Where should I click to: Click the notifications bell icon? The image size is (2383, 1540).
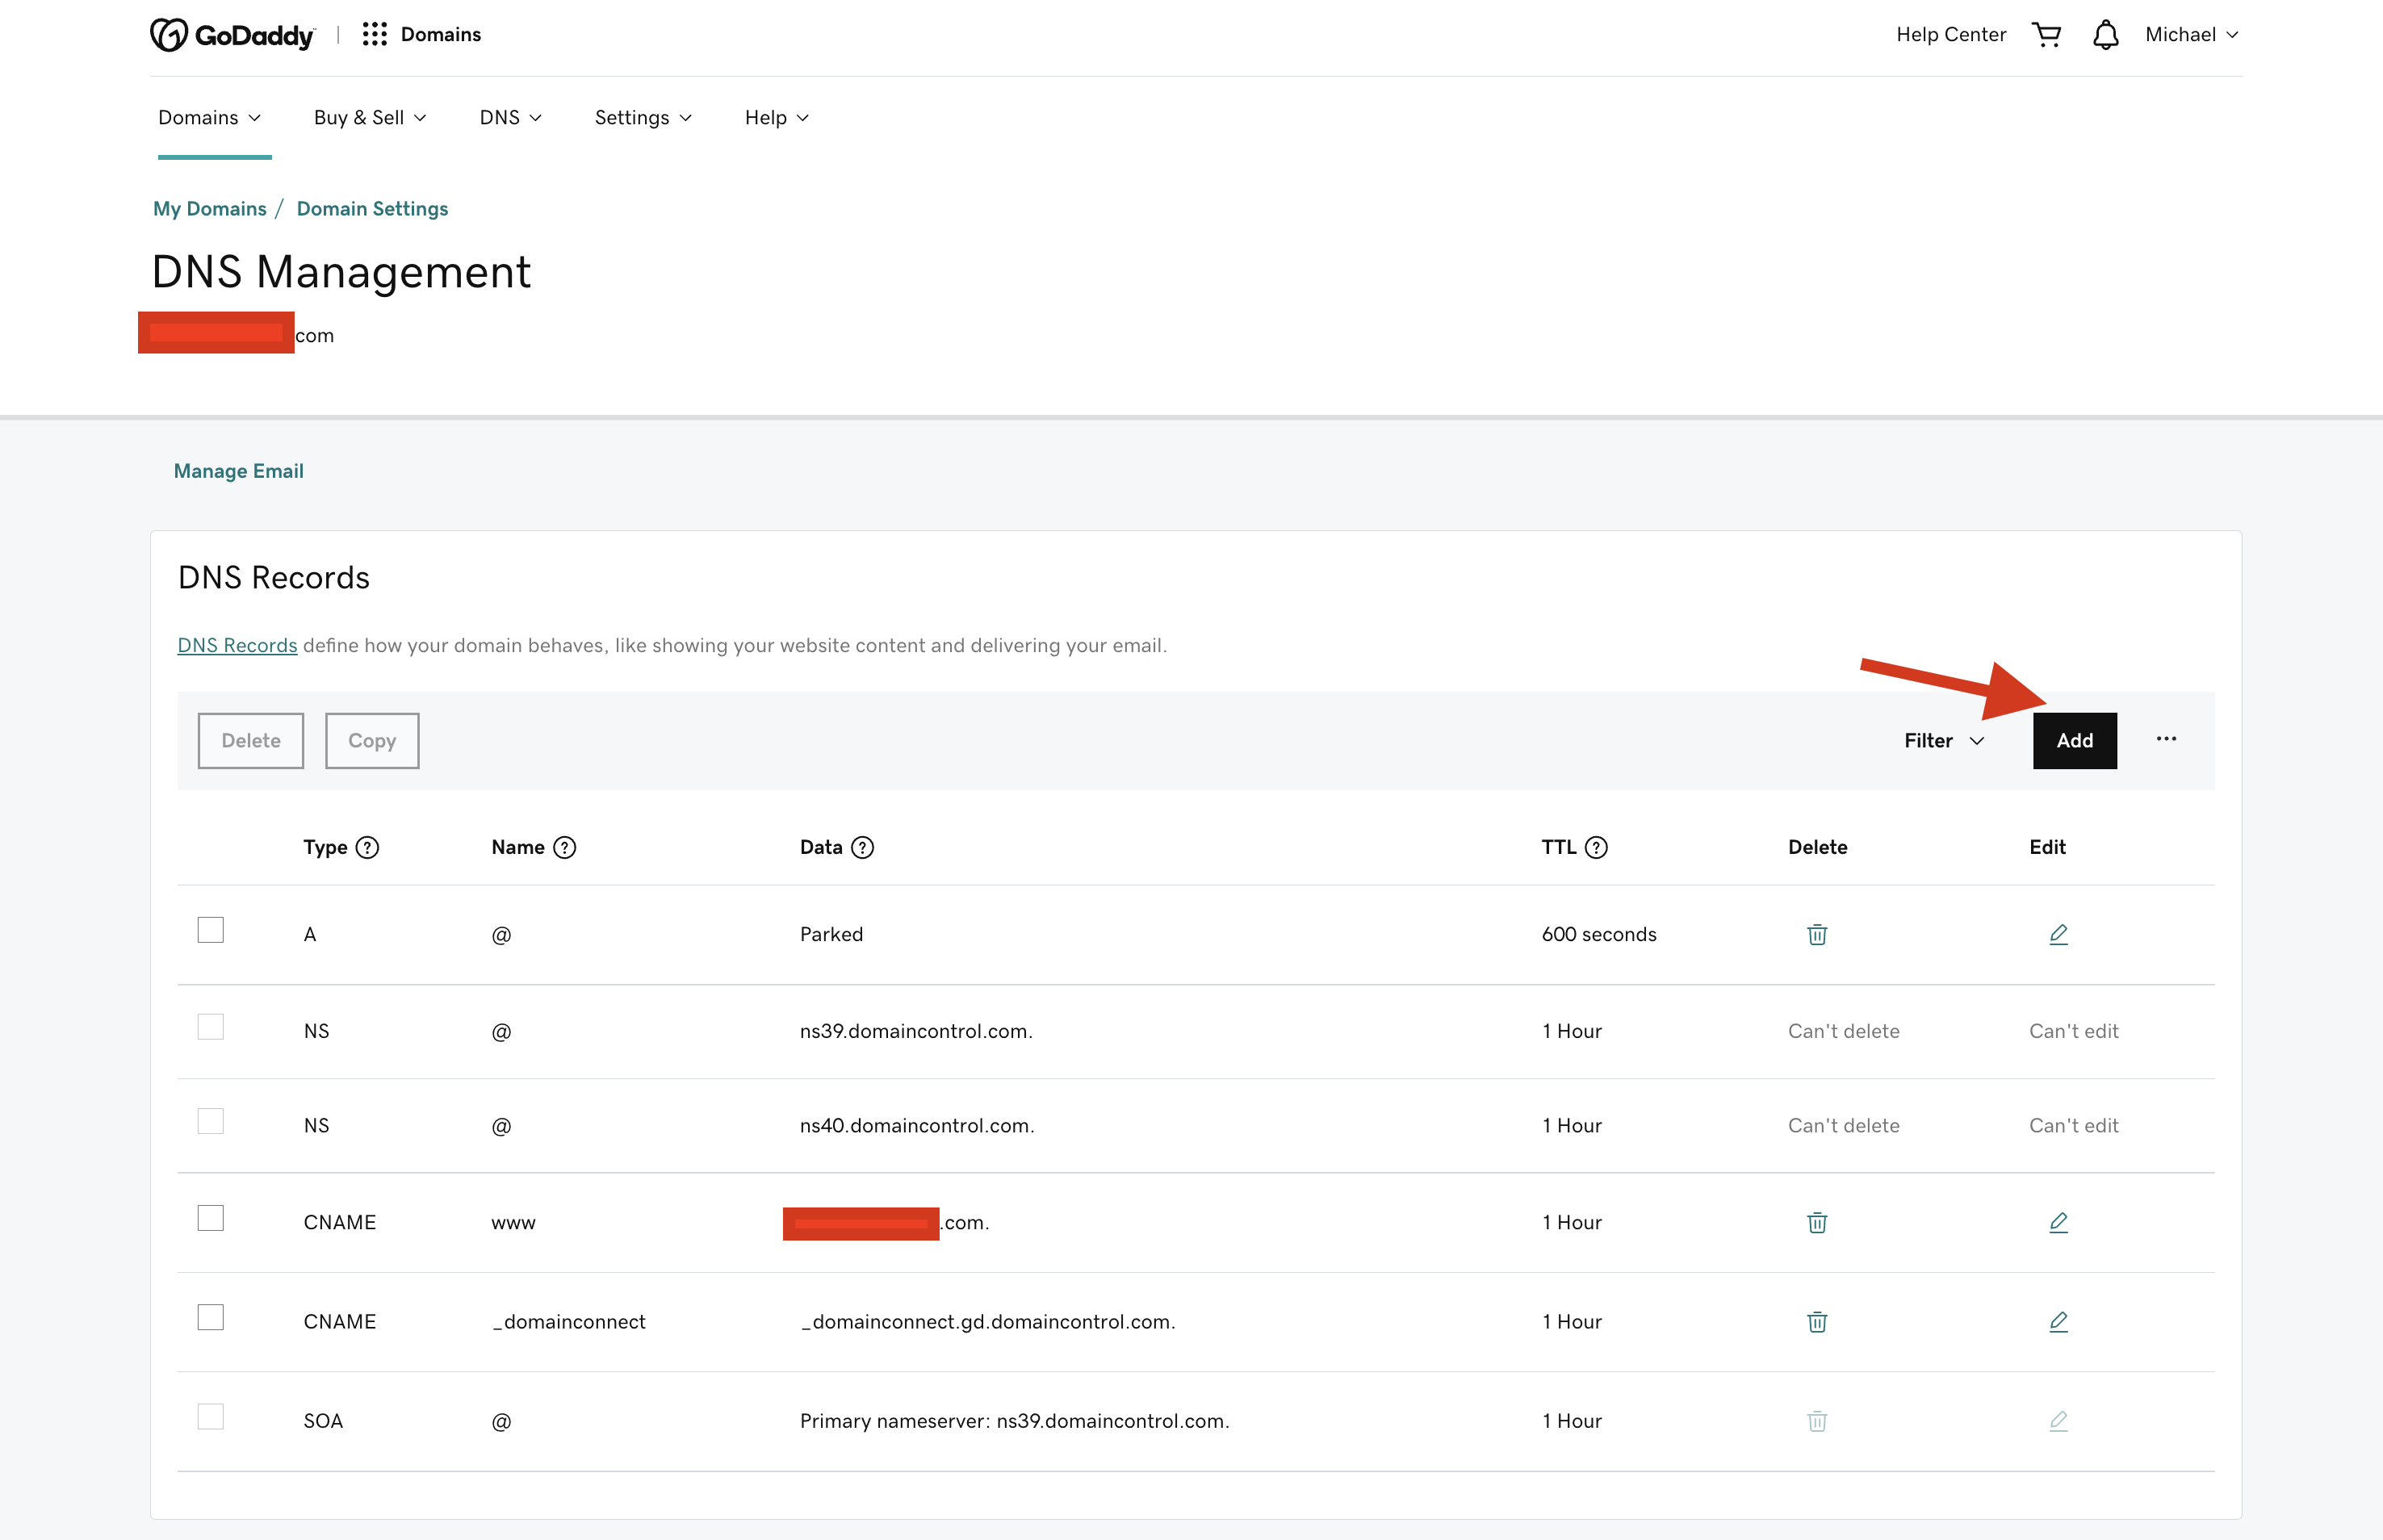click(x=2105, y=35)
